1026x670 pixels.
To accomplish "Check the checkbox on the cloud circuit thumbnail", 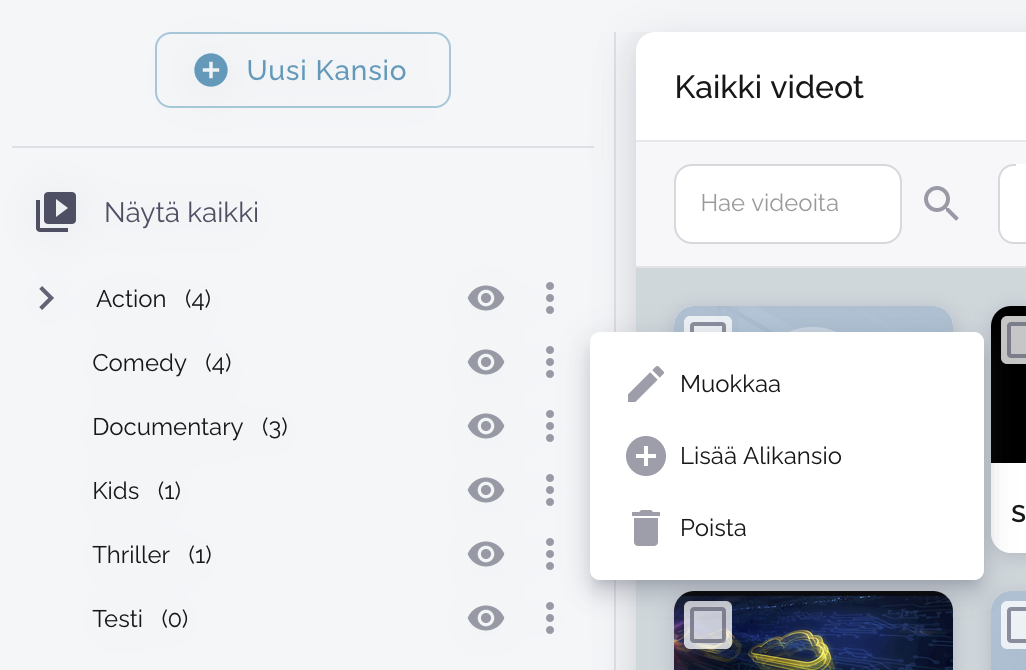I will click(x=708, y=625).
